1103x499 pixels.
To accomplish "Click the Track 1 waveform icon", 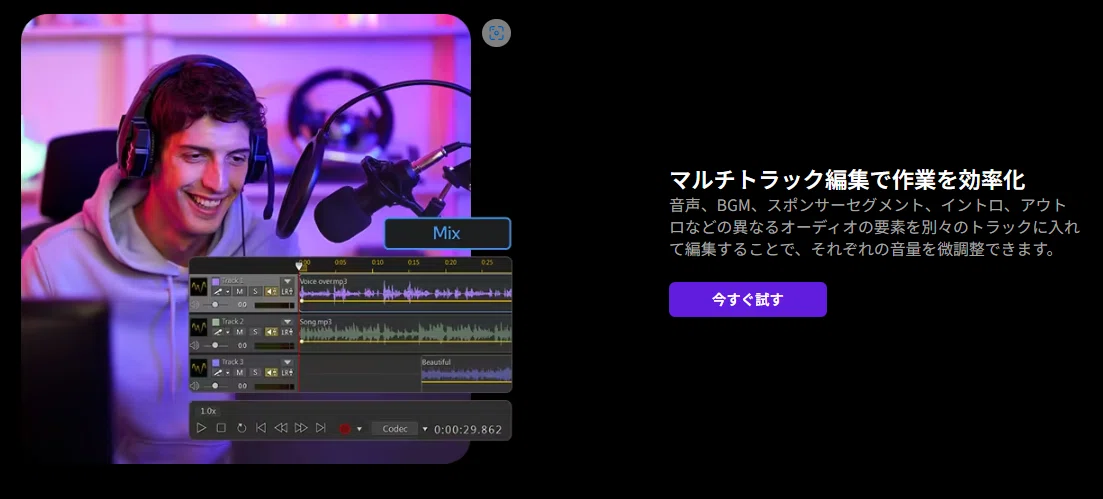I will click(198, 287).
